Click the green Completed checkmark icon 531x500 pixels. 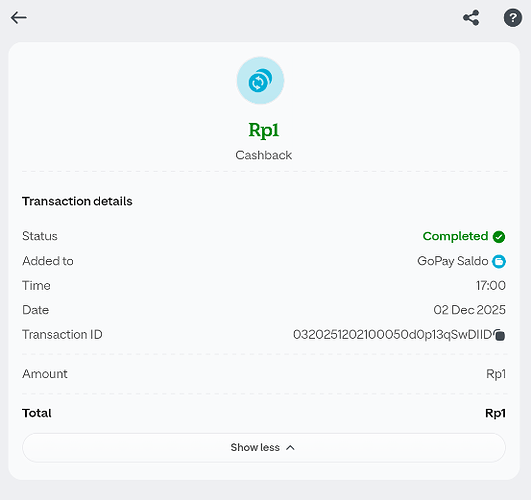point(499,236)
